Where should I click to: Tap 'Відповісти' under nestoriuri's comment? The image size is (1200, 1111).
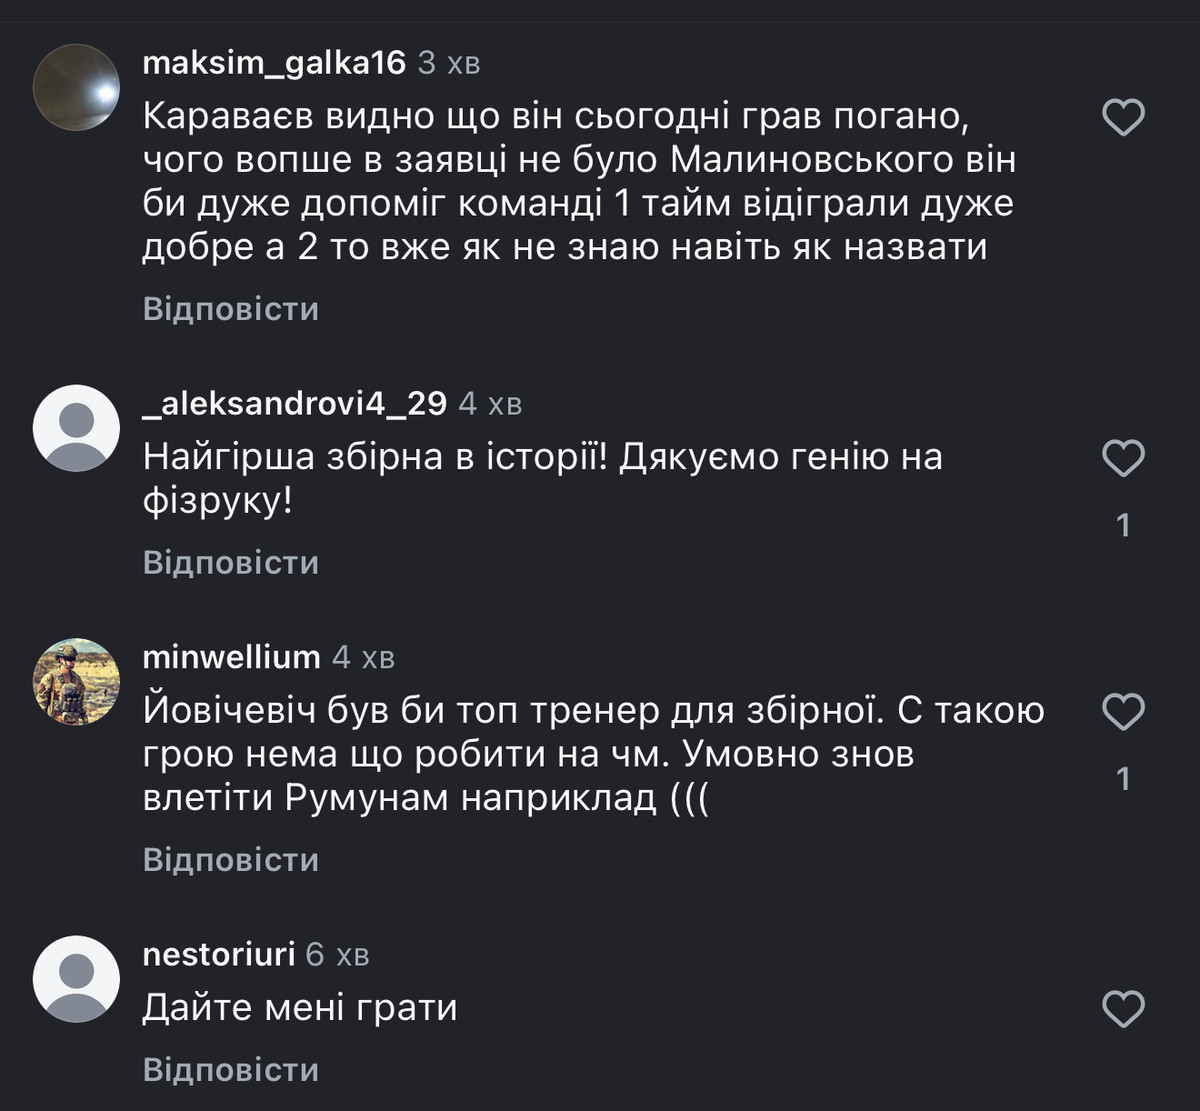coord(231,1070)
